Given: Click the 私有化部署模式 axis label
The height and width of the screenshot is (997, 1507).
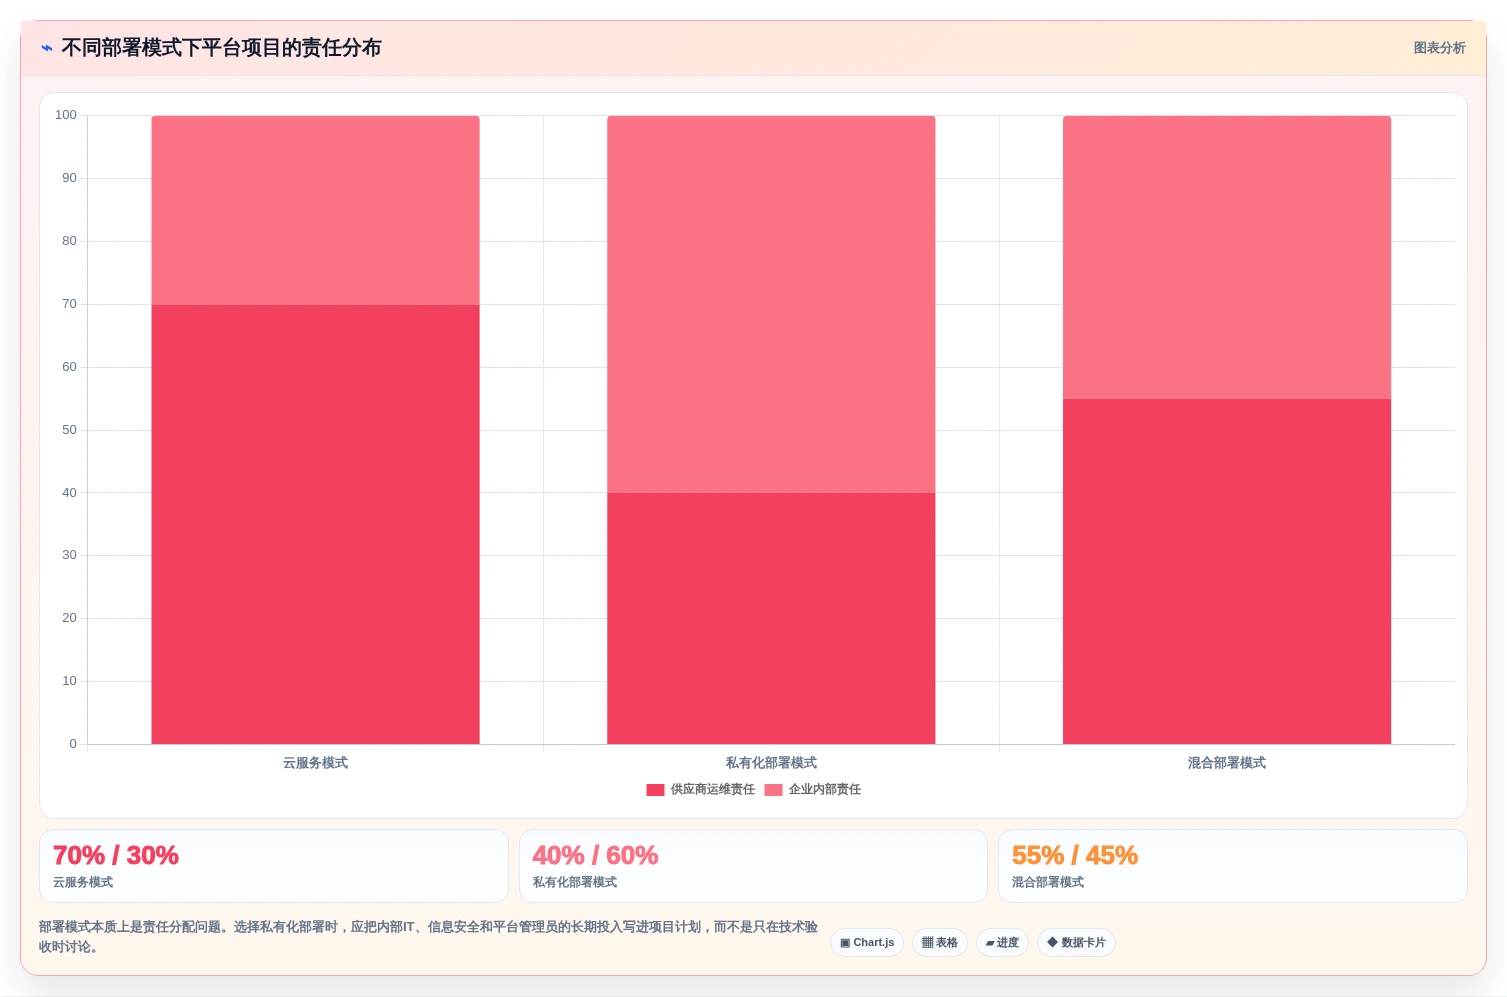Looking at the screenshot, I should click(x=771, y=763).
